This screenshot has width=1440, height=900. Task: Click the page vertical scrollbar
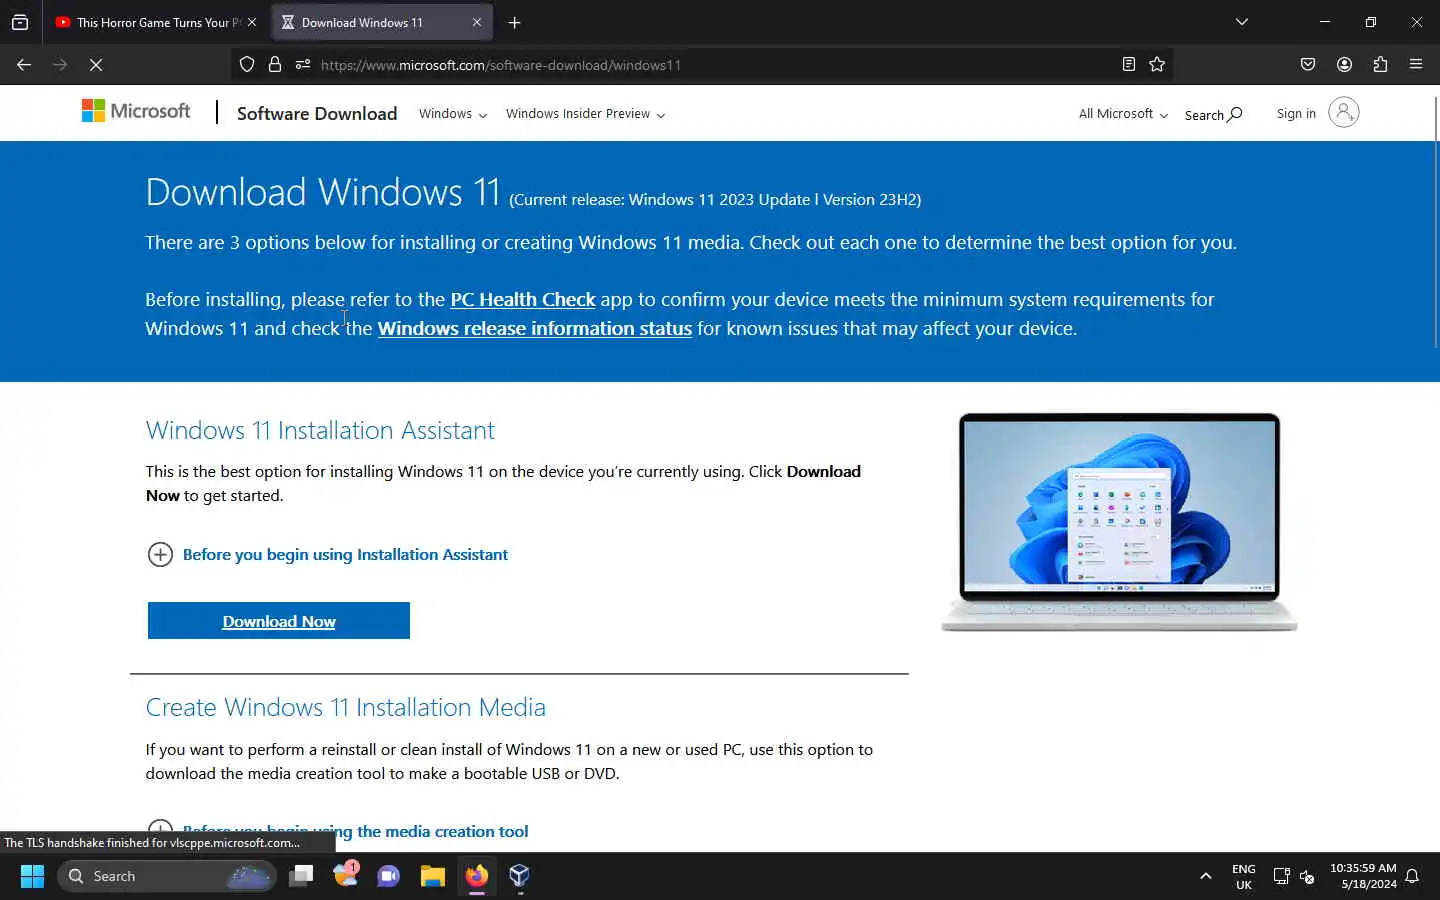click(x=1436, y=223)
